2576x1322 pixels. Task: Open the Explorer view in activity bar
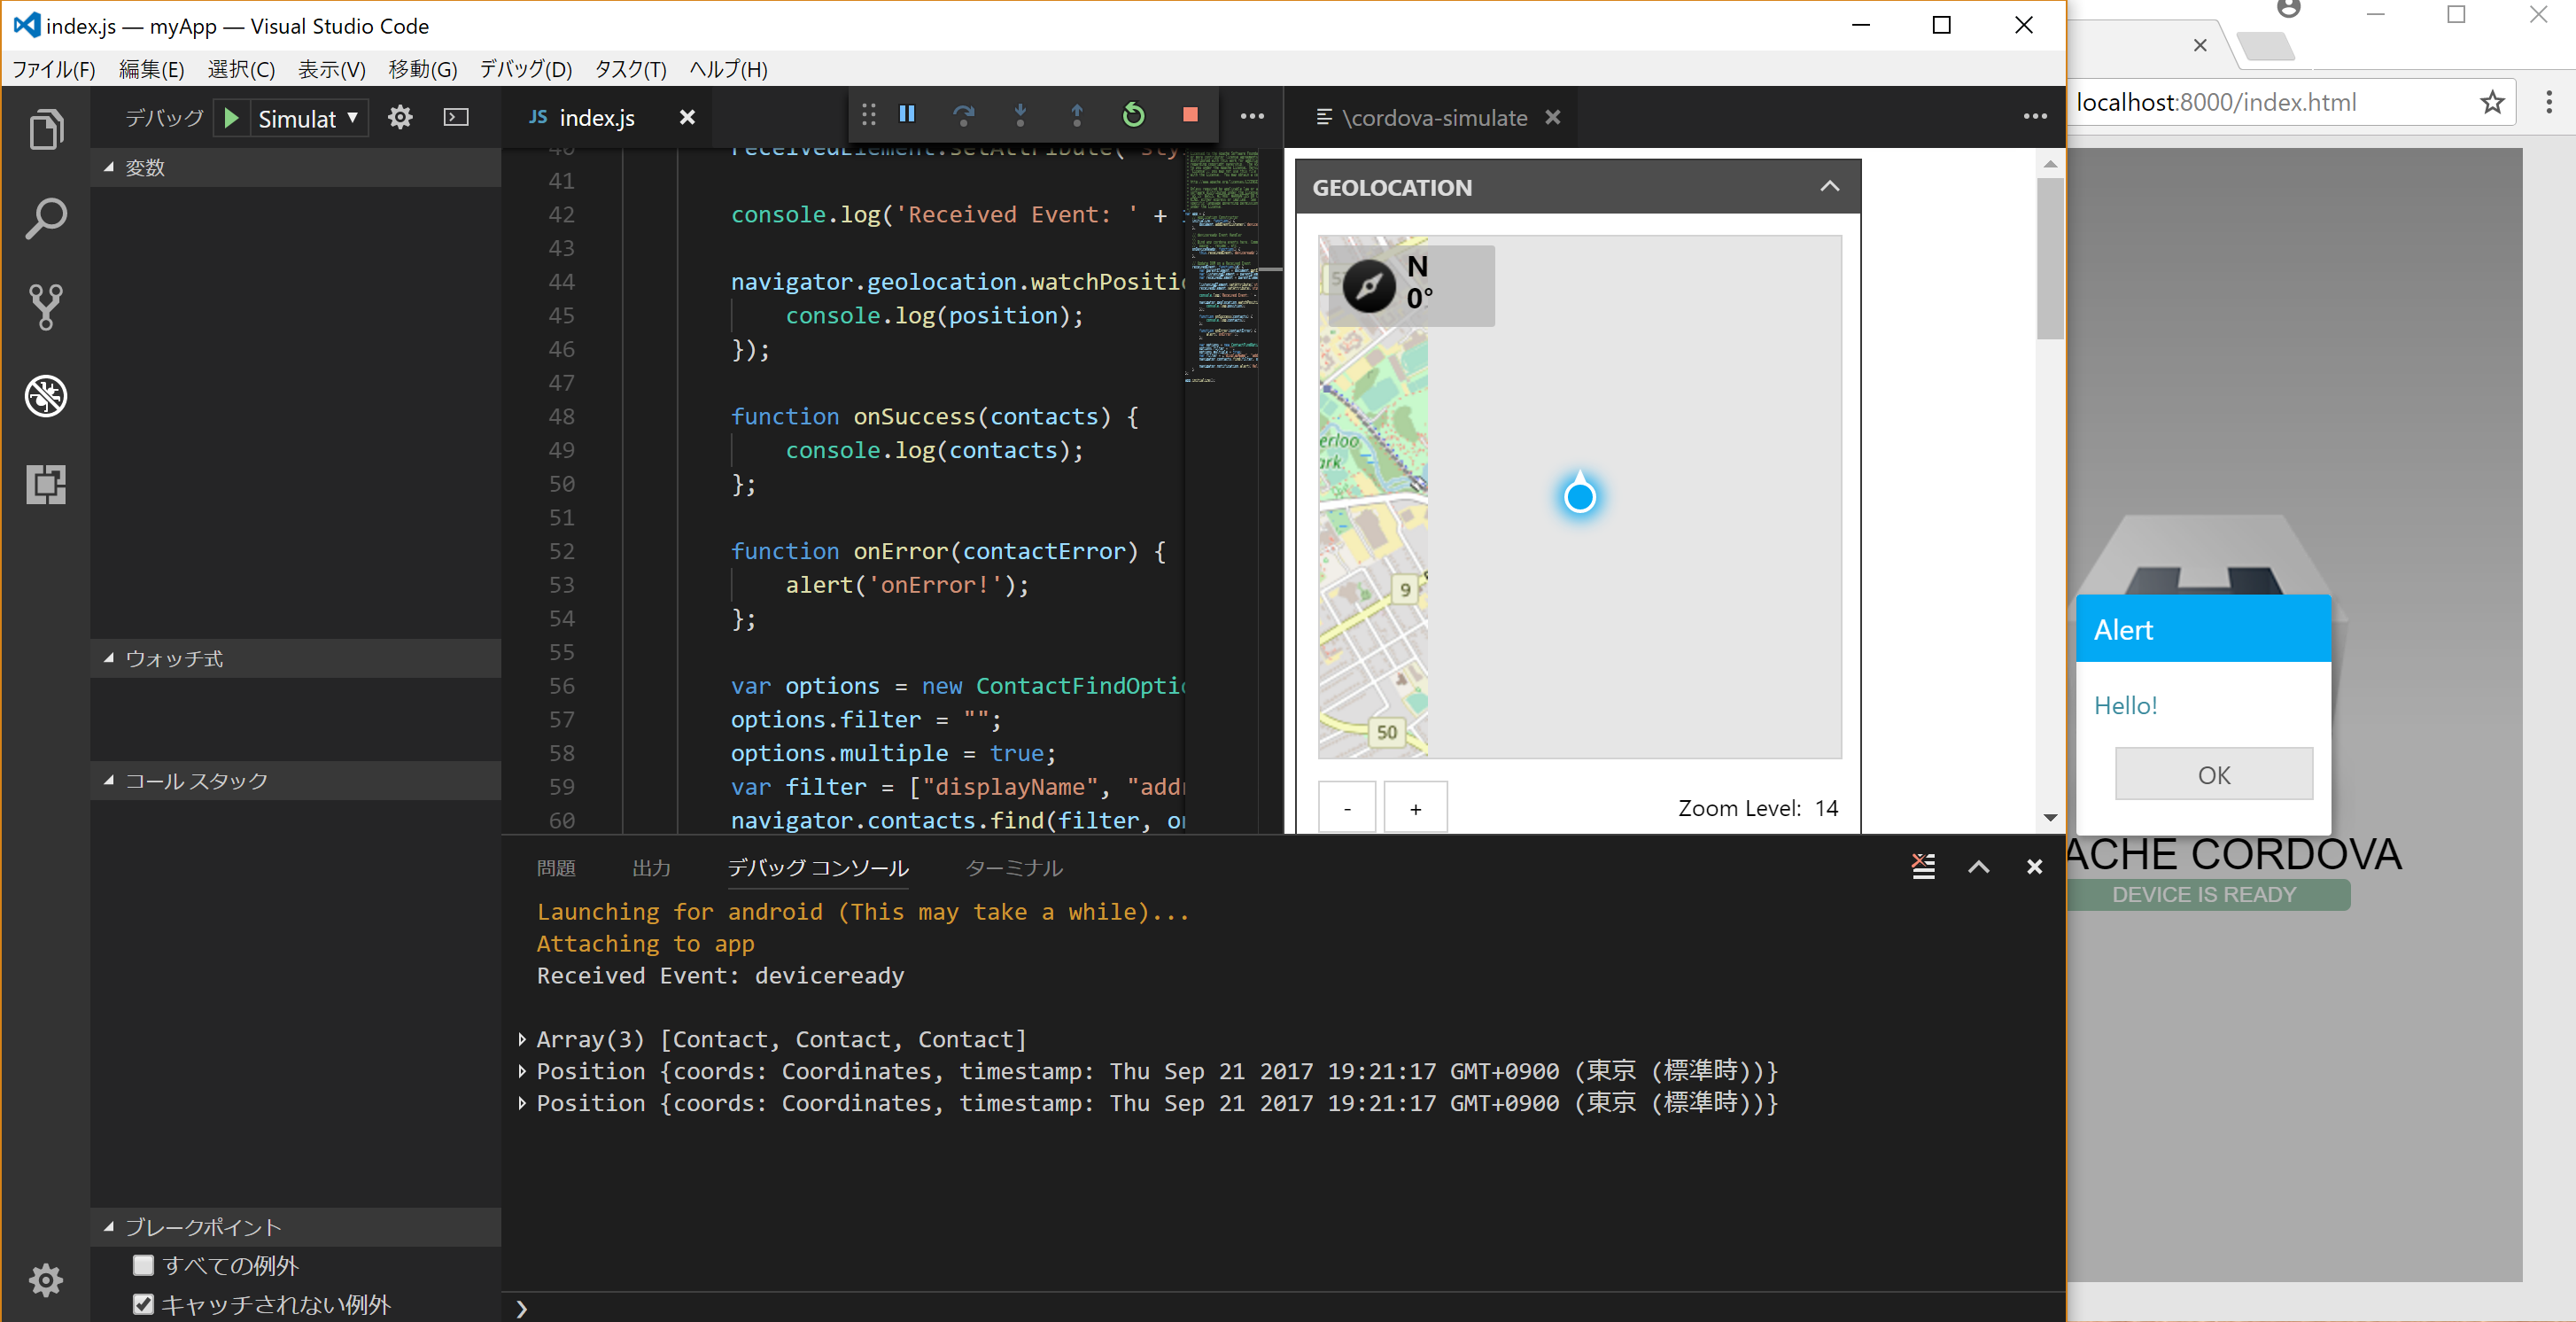[x=46, y=130]
